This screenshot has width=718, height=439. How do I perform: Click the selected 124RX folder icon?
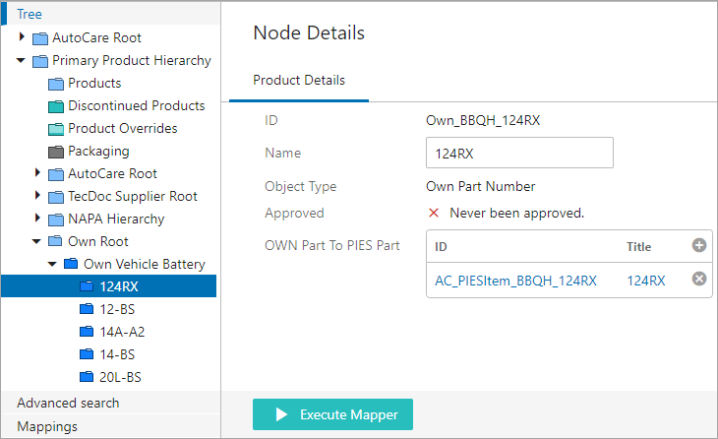pos(87,286)
